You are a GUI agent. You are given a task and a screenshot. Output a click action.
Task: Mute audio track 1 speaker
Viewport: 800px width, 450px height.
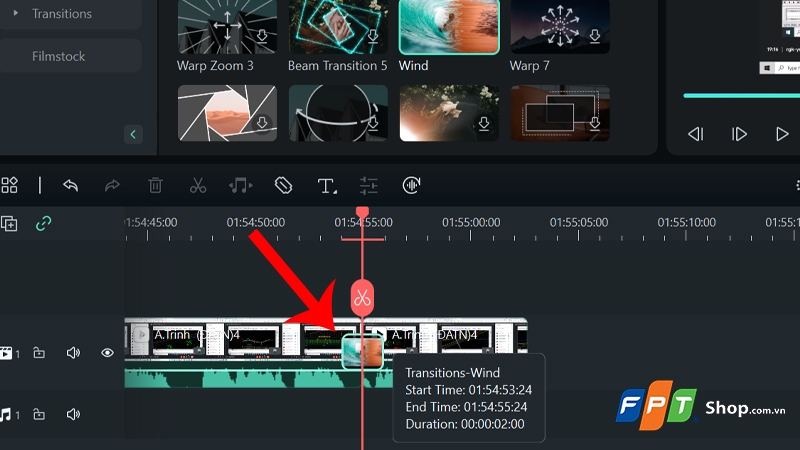(73, 414)
